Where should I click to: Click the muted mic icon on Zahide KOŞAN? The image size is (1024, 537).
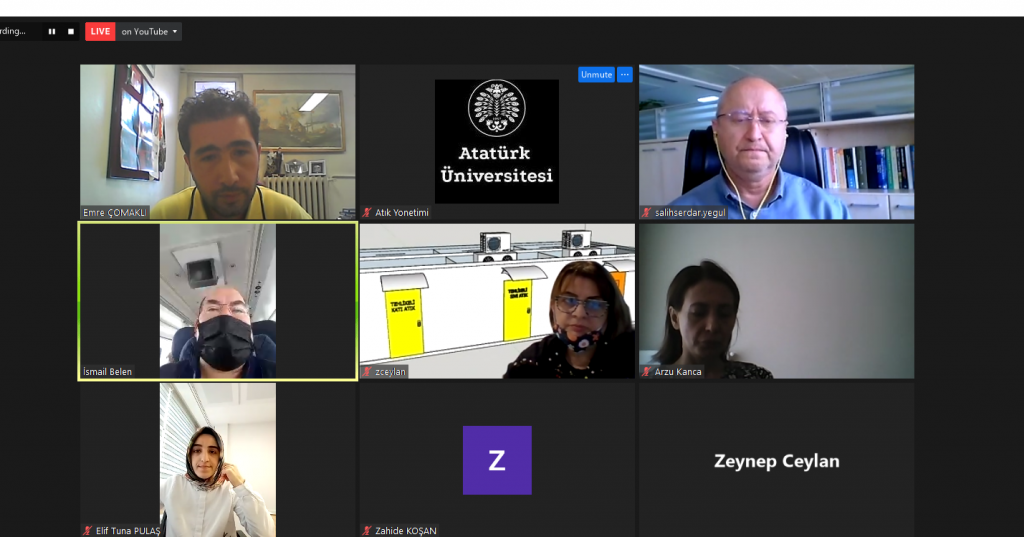coord(367,530)
